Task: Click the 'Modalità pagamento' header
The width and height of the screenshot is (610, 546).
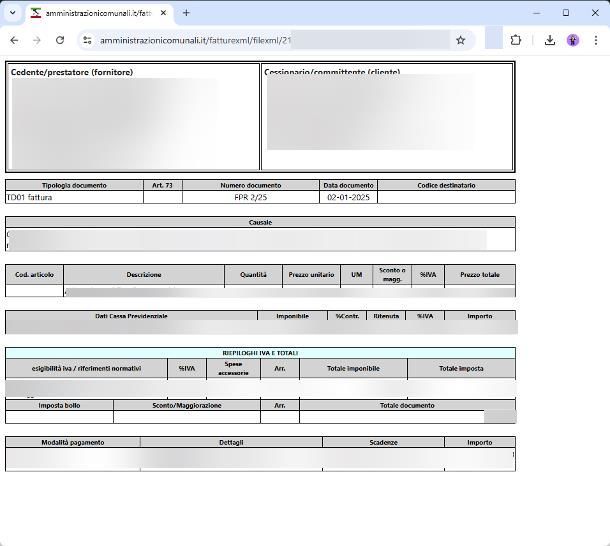Action: (x=73, y=442)
